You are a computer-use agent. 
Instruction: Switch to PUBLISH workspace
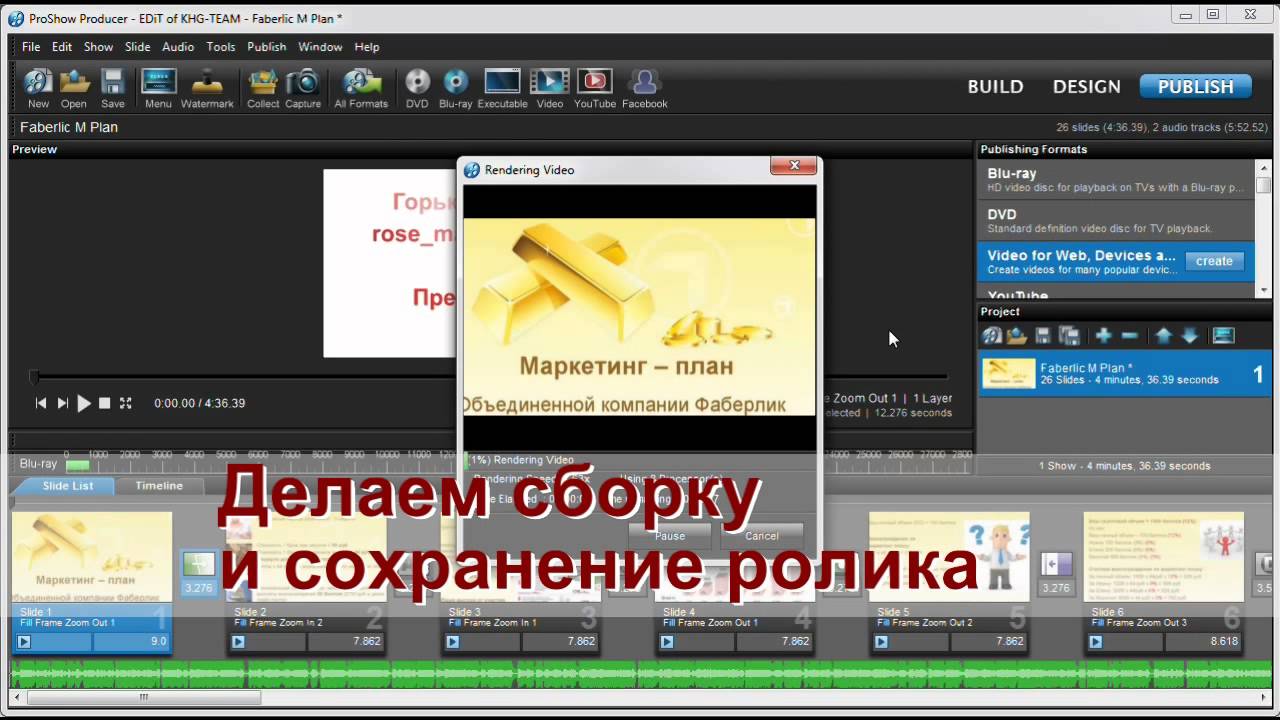(1195, 87)
